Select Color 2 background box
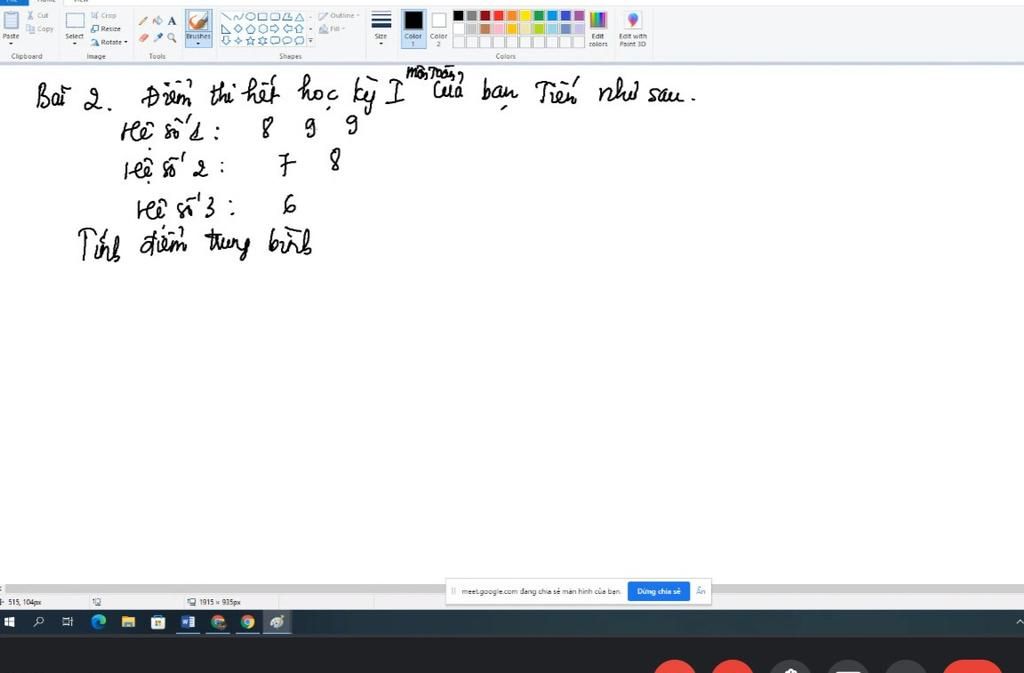This screenshot has width=1024, height=673. coord(439,29)
